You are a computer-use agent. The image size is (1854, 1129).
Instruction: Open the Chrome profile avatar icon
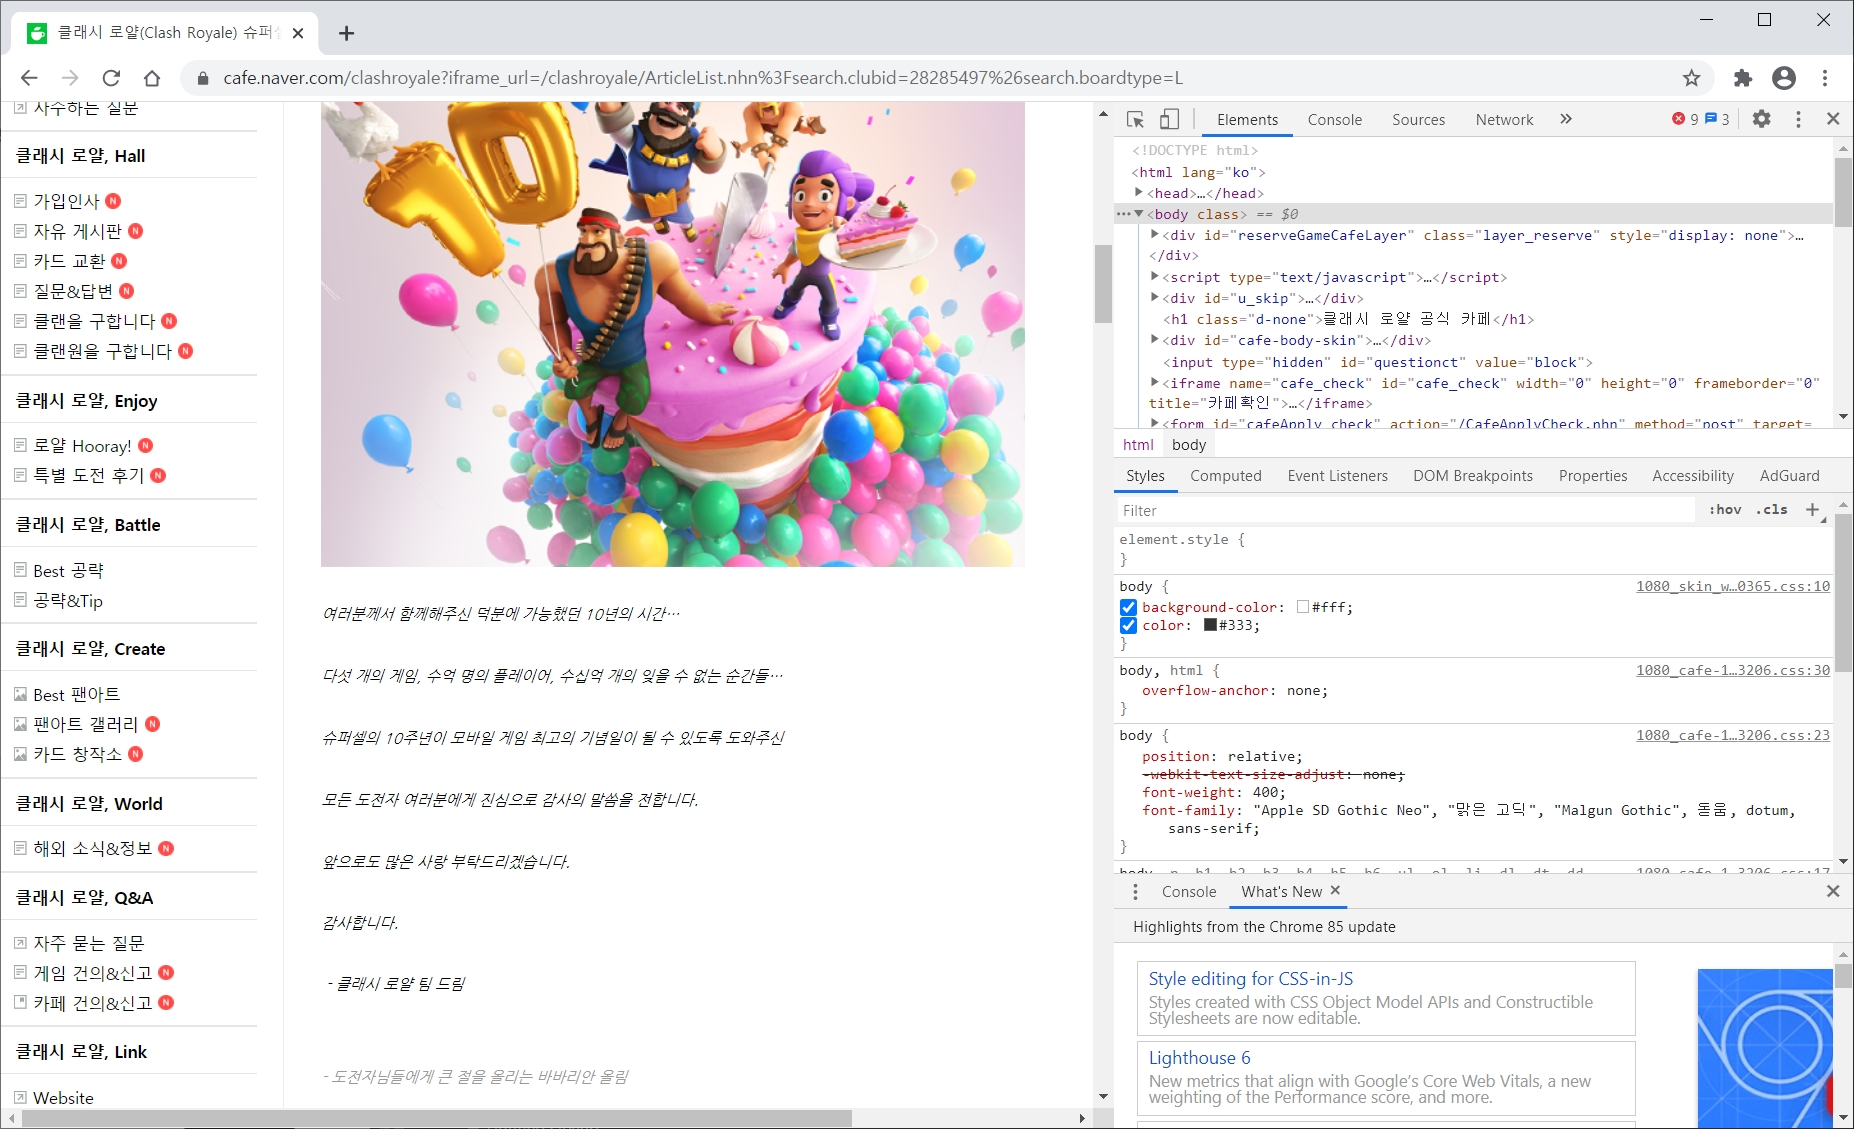click(1784, 78)
